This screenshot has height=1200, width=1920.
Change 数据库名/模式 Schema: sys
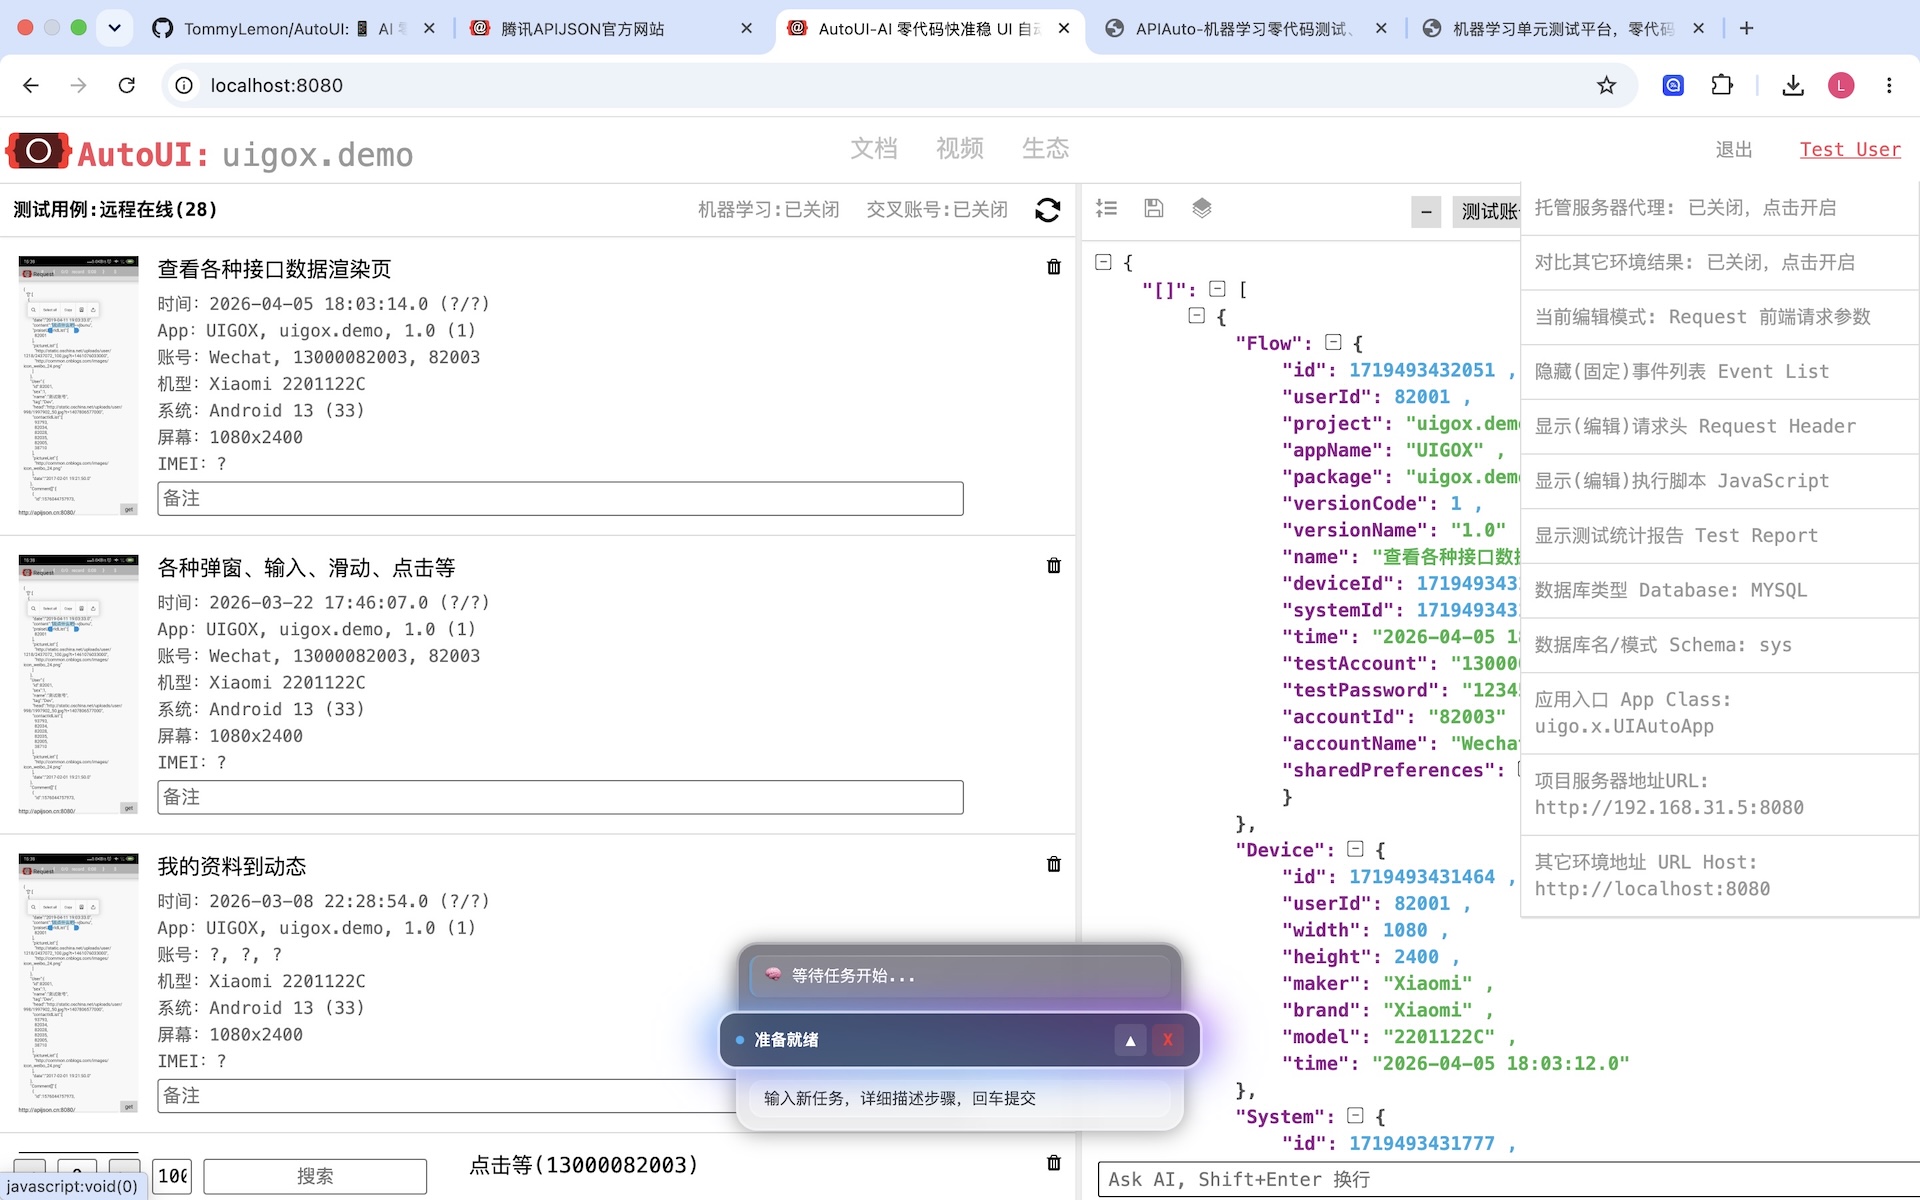click(1720, 645)
